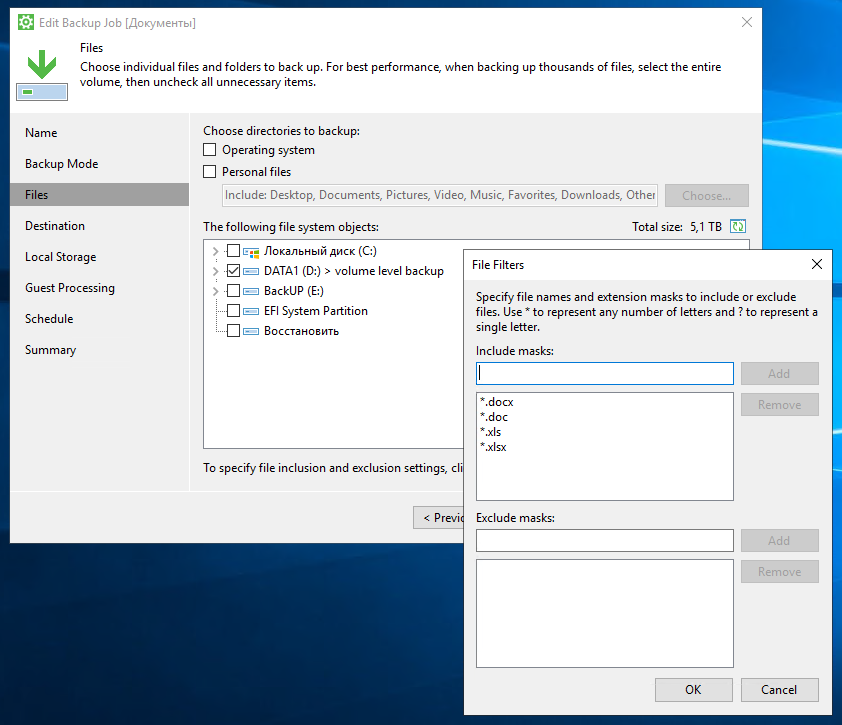This screenshot has height=725, width=842.
Task: Open the Summary step
Action: [99, 350]
